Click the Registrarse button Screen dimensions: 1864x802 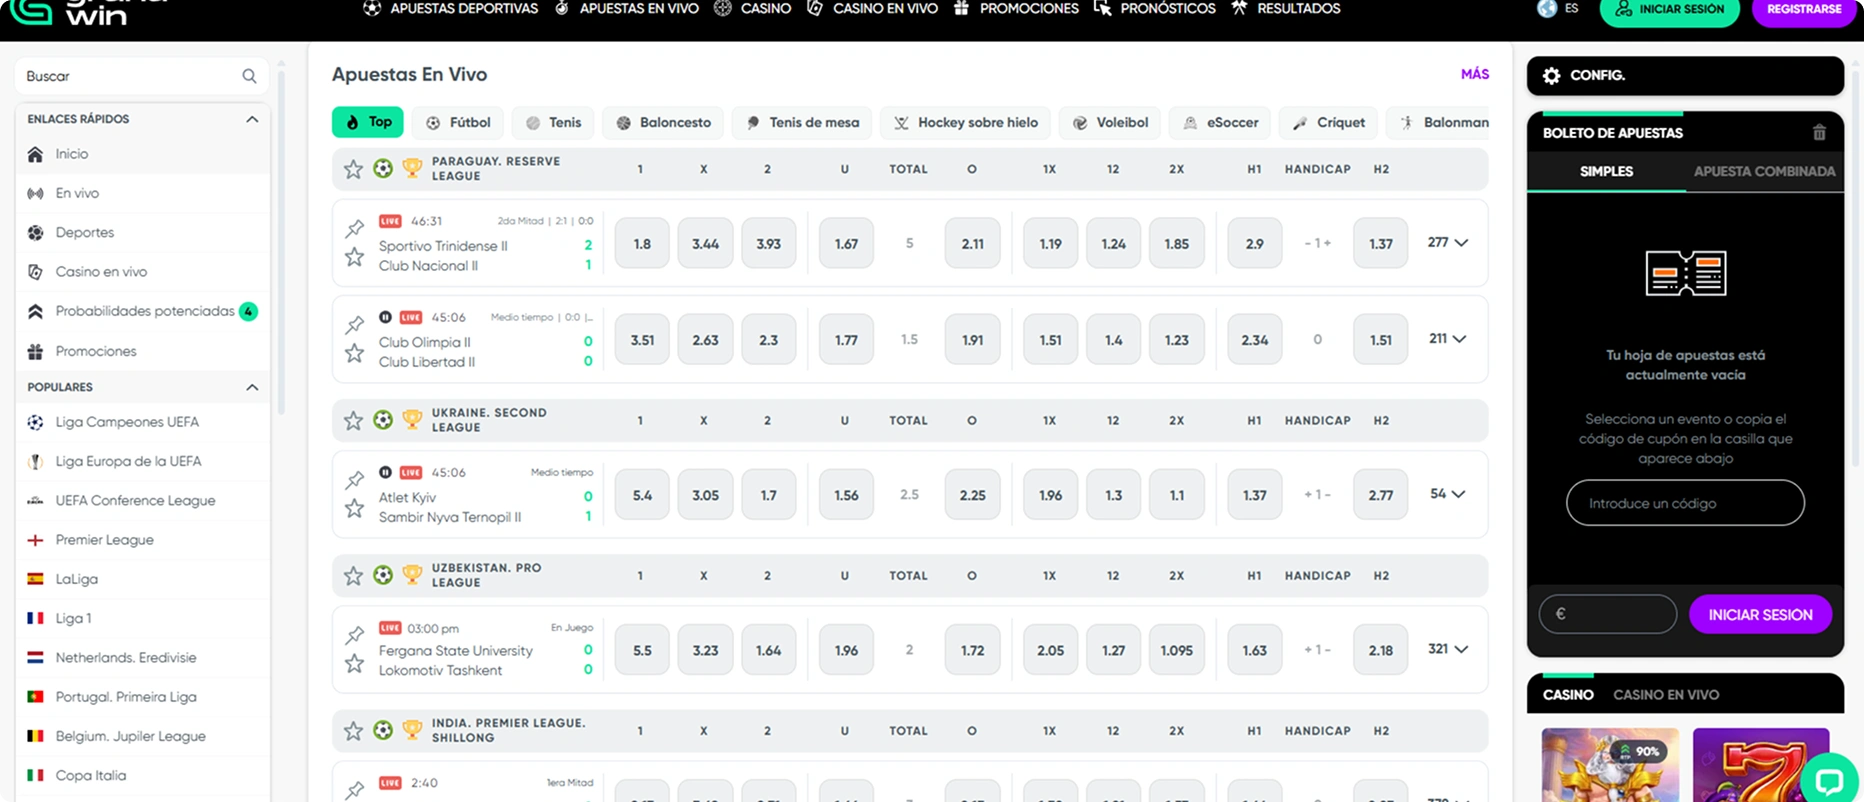(1803, 9)
